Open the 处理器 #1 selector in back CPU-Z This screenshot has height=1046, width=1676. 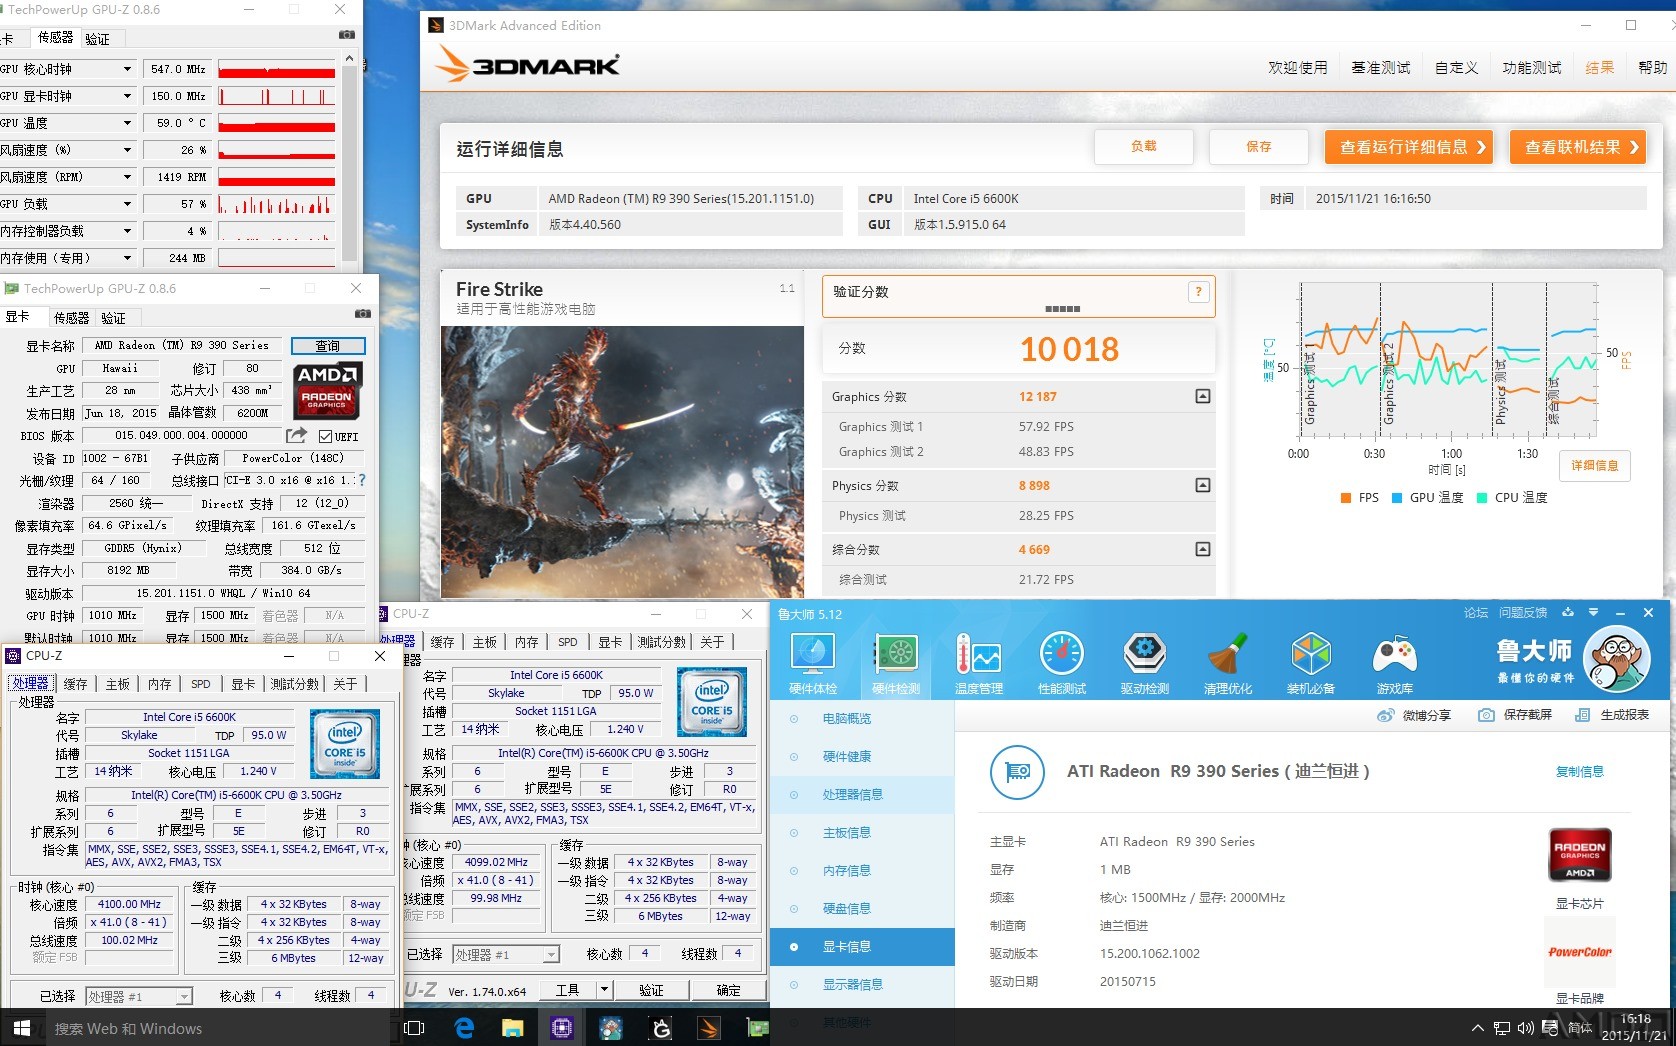pos(506,955)
